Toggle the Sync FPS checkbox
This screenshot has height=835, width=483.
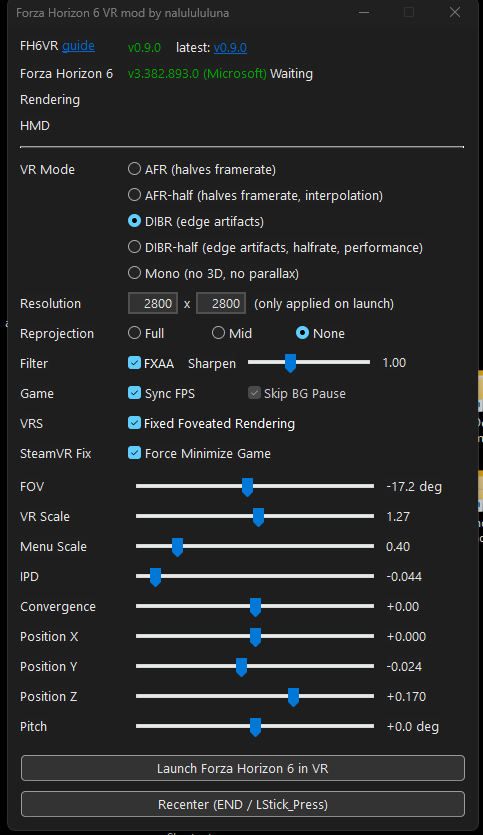click(x=134, y=393)
